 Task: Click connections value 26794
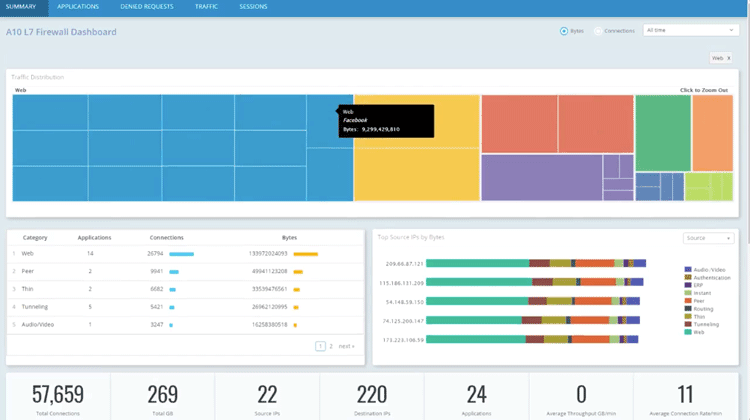(155, 254)
